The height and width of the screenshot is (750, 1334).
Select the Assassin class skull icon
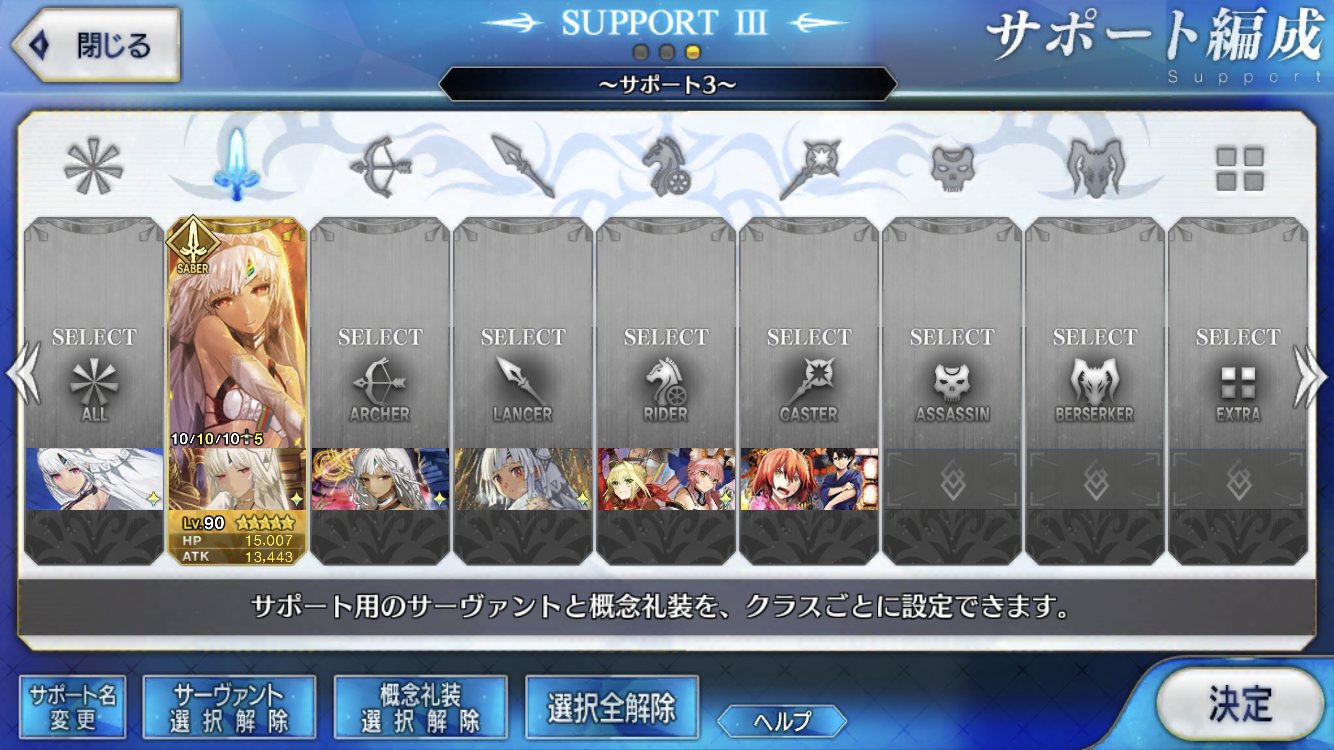point(952,168)
